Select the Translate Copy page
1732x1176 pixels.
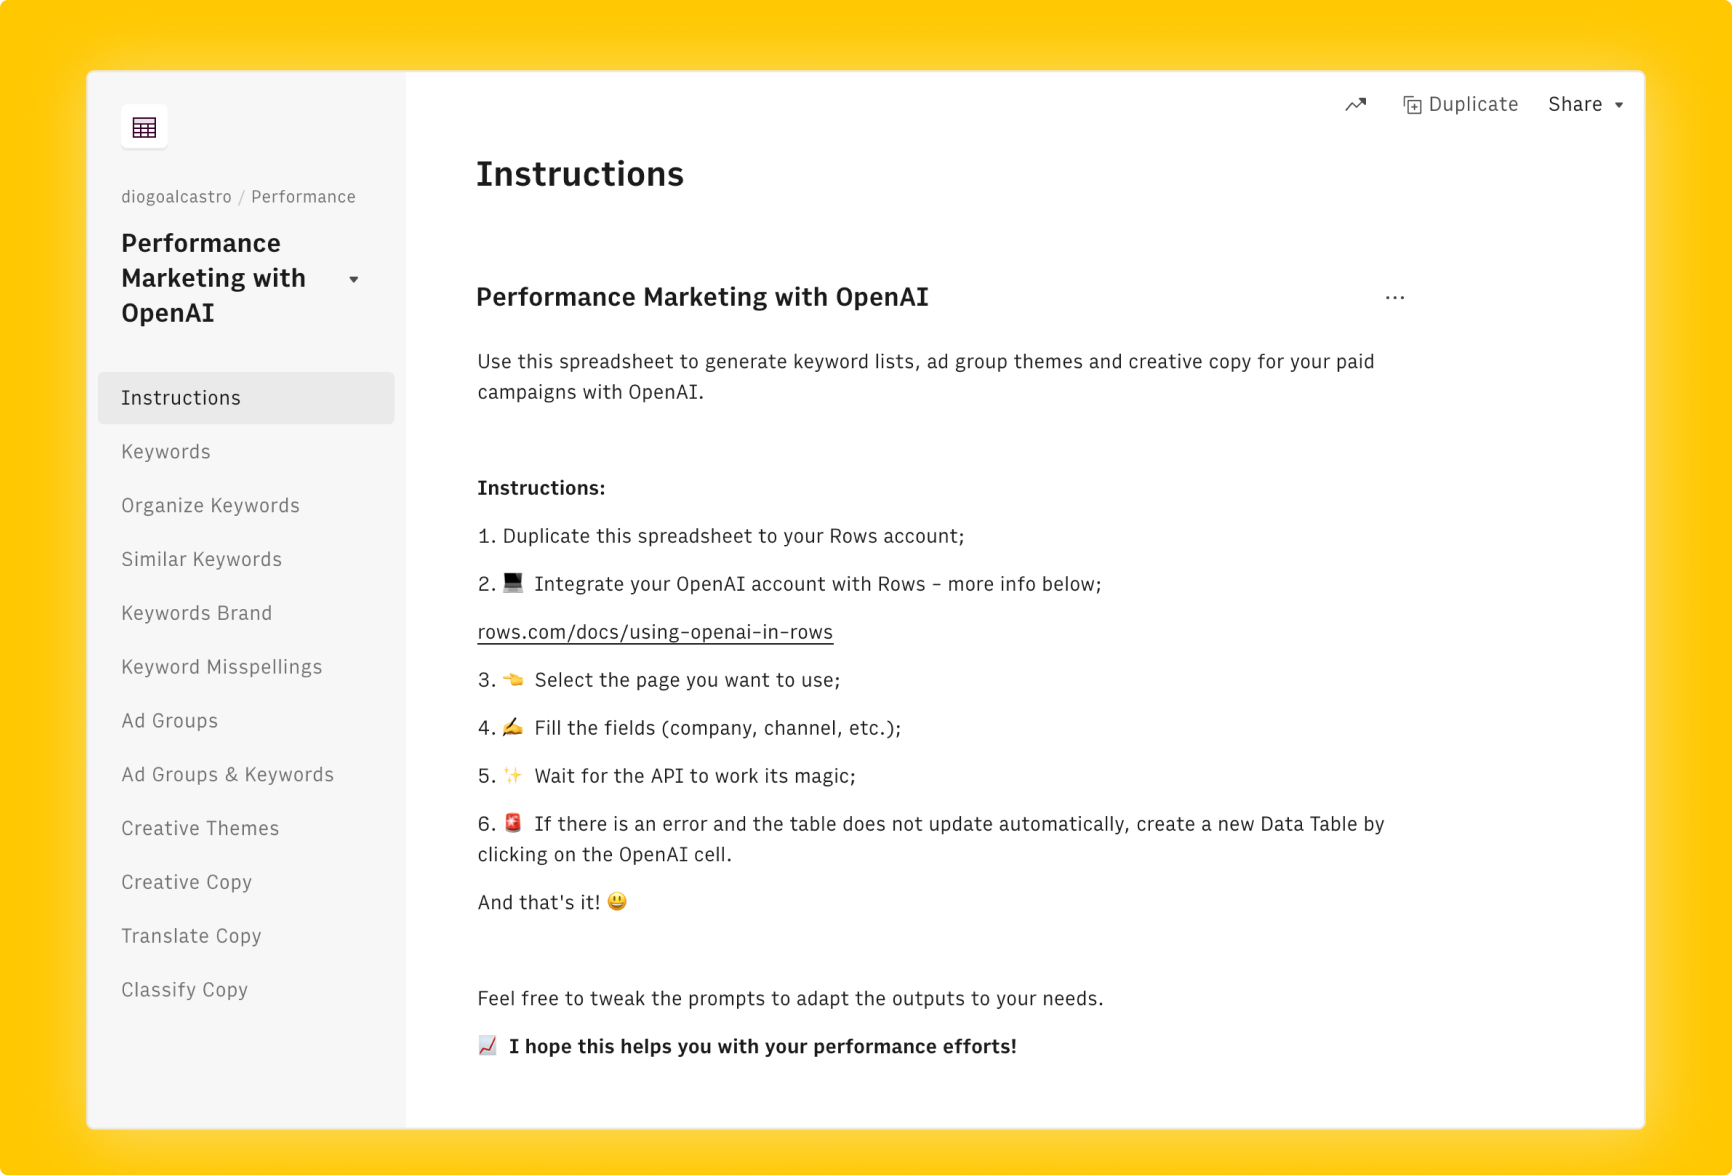tap(191, 936)
